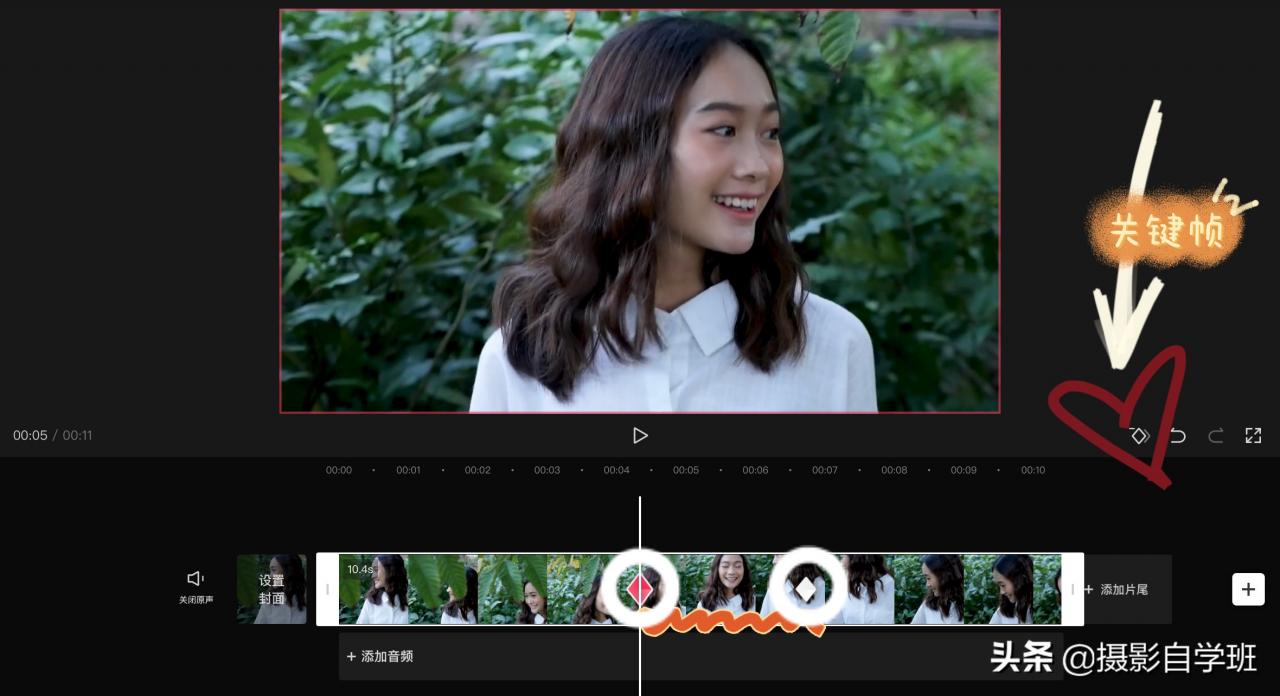Play the video preview
1280x696 pixels.
pyautogui.click(x=640, y=435)
